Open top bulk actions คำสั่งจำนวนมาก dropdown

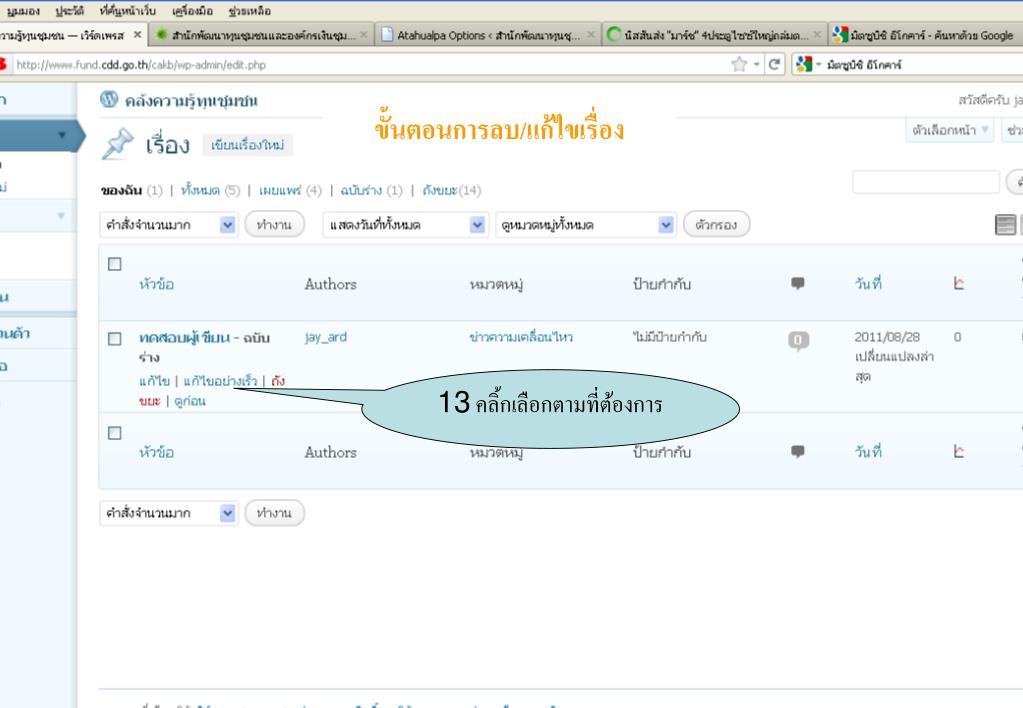point(169,224)
